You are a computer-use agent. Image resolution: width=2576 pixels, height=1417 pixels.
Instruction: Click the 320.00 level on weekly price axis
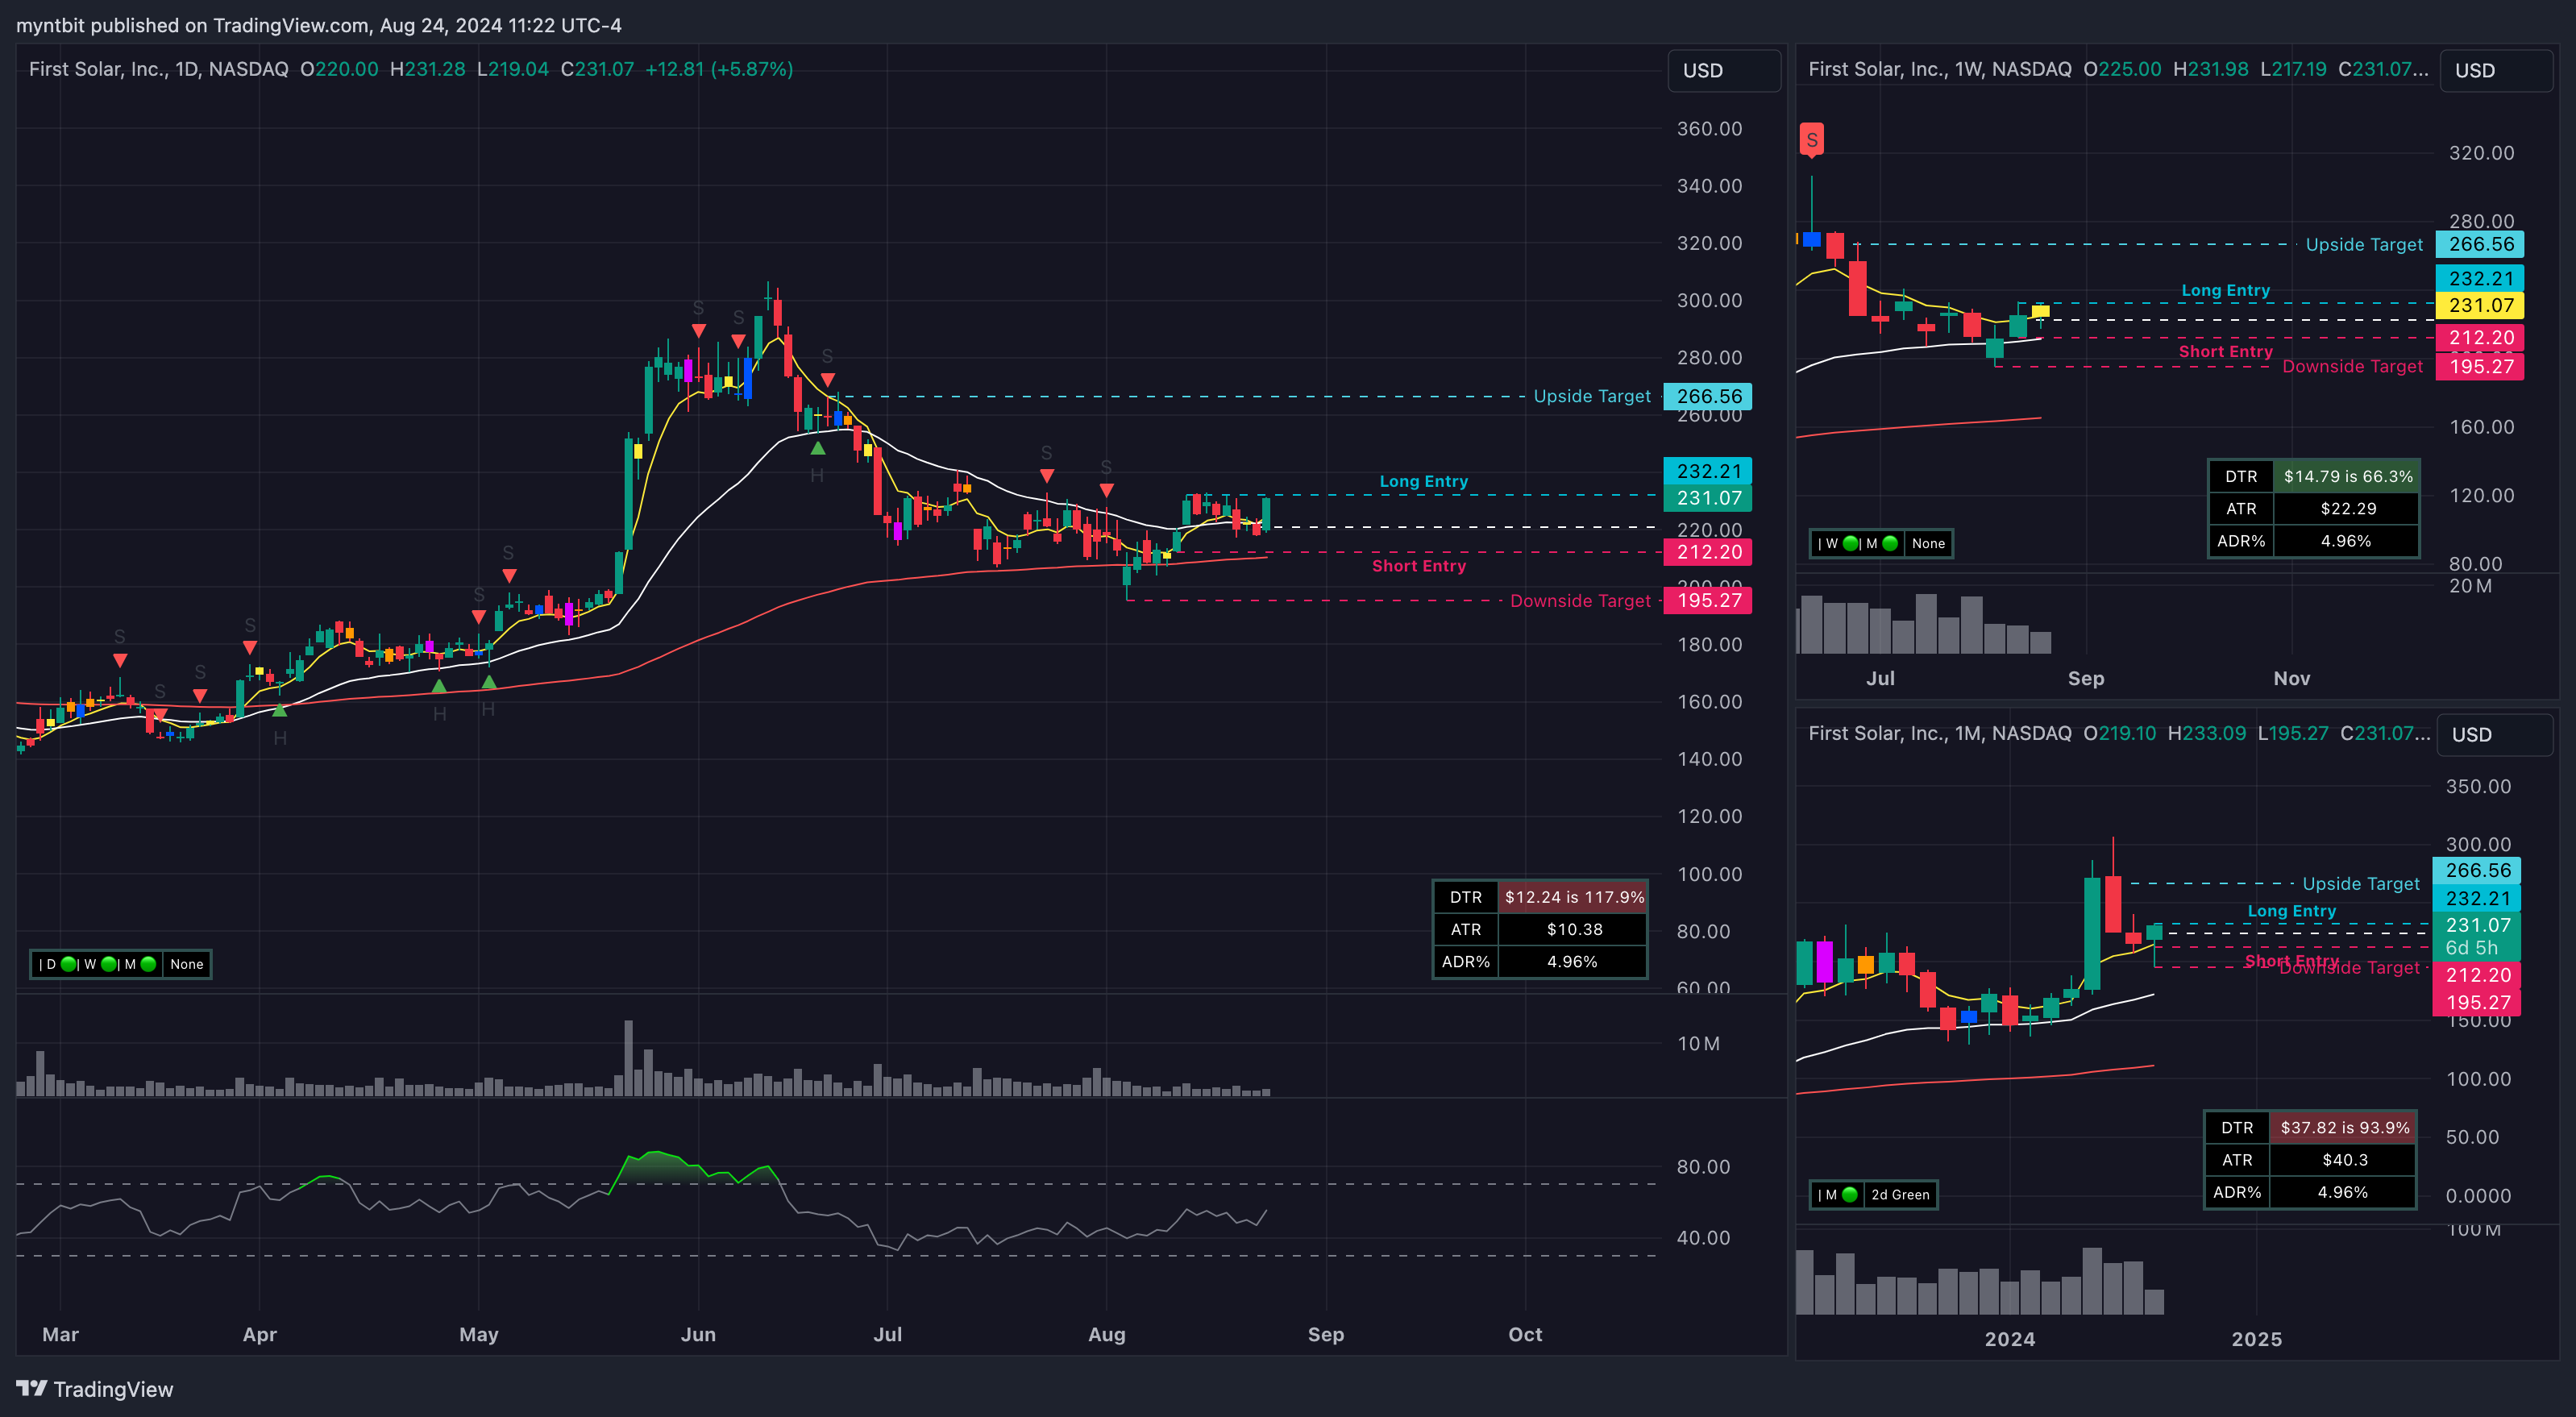[2481, 152]
